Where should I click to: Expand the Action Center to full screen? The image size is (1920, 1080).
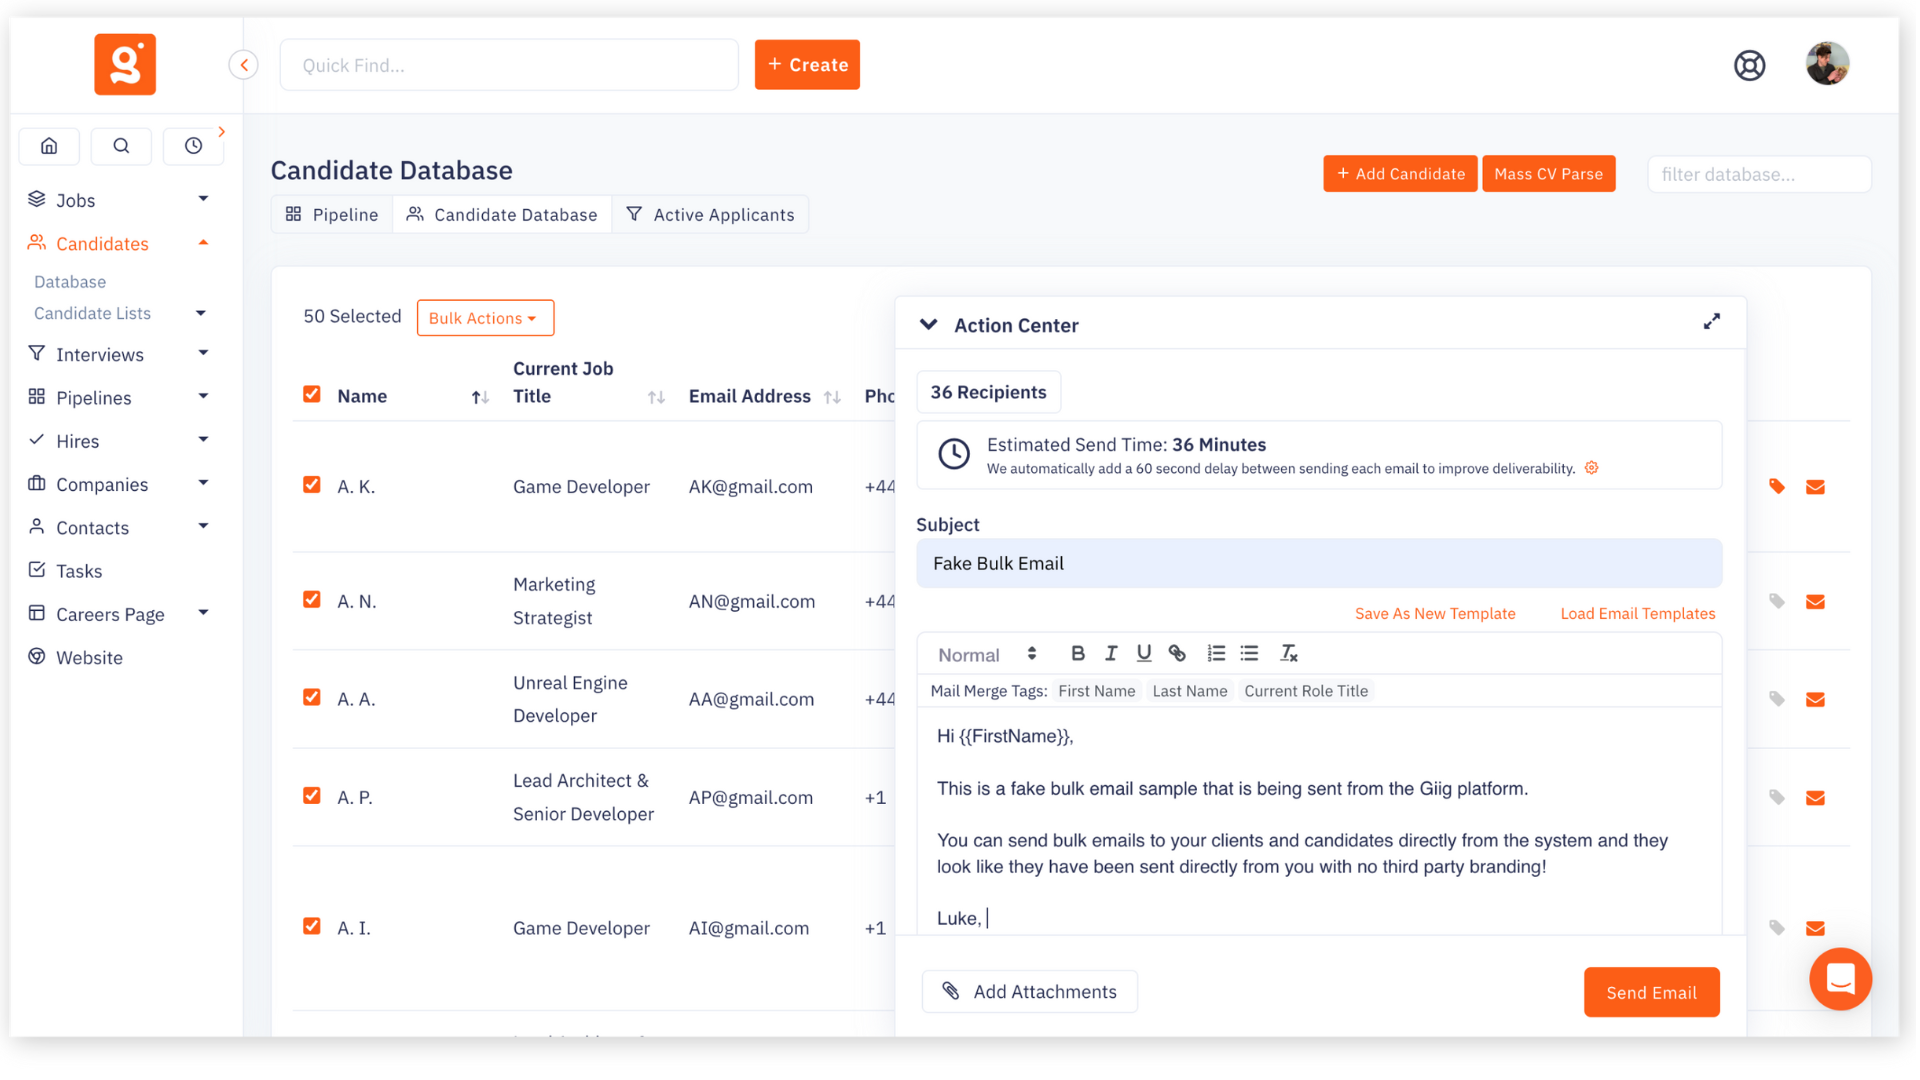tap(1712, 321)
